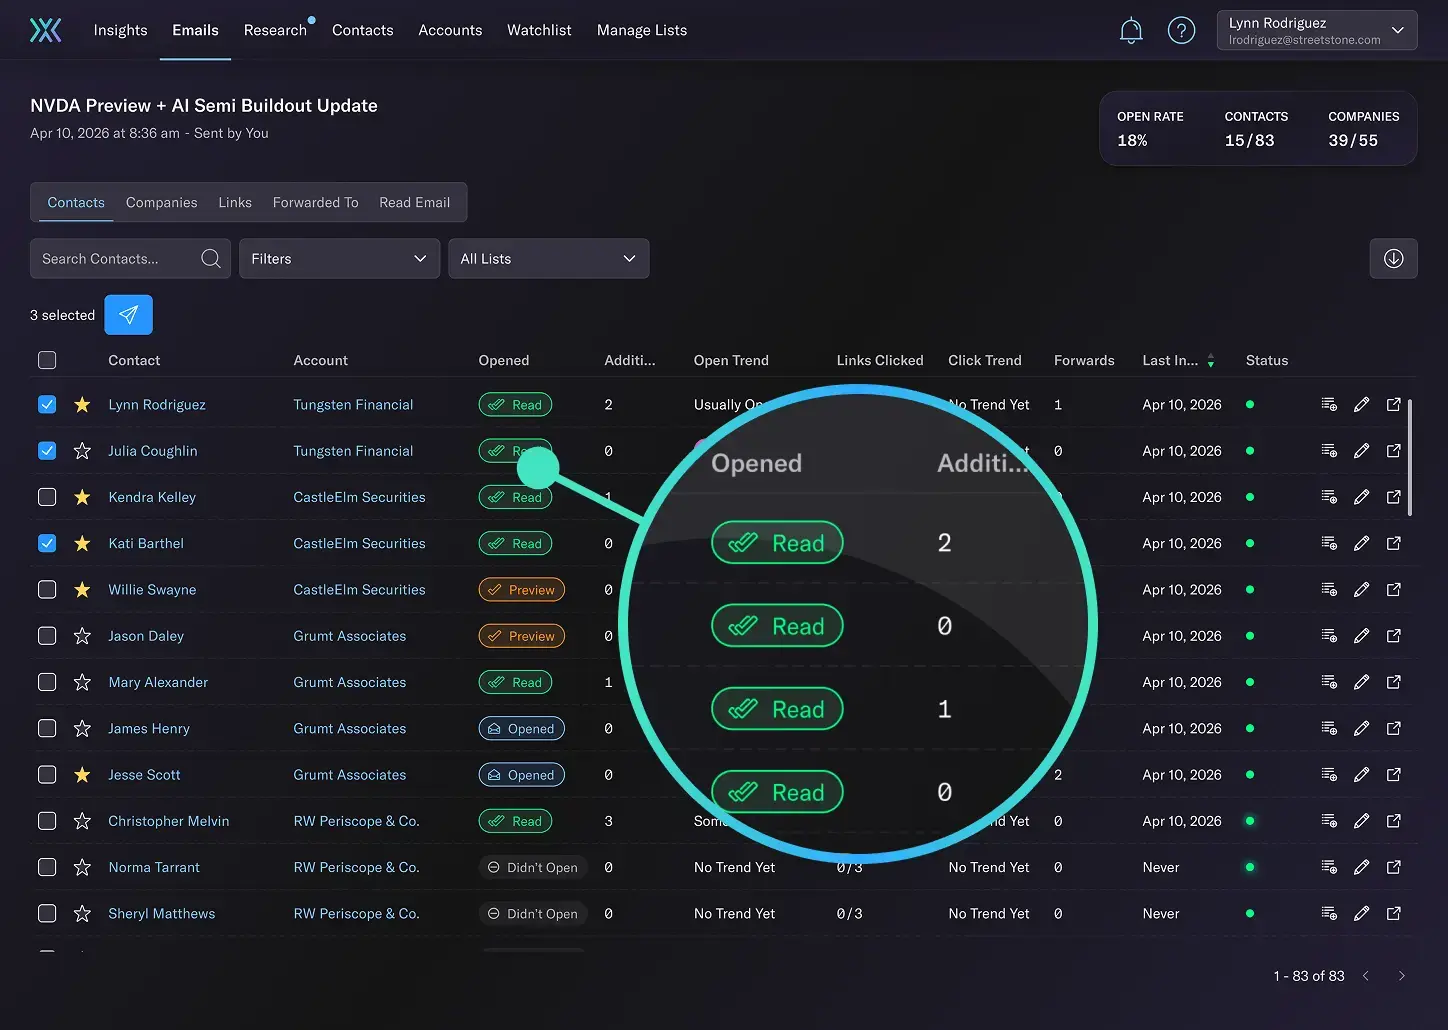Open Sheryl Matthews' external link icon
The image size is (1448, 1030).
coord(1393,913)
